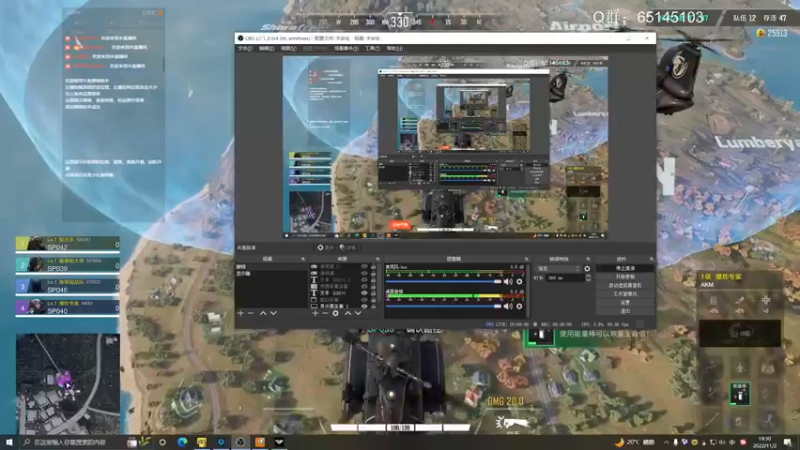Image resolution: width=800 pixels, height=450 pixels.
Task: Open the taskbar weather widget showing 20°C
Action: pyautogui.click(x=635, y=442)
